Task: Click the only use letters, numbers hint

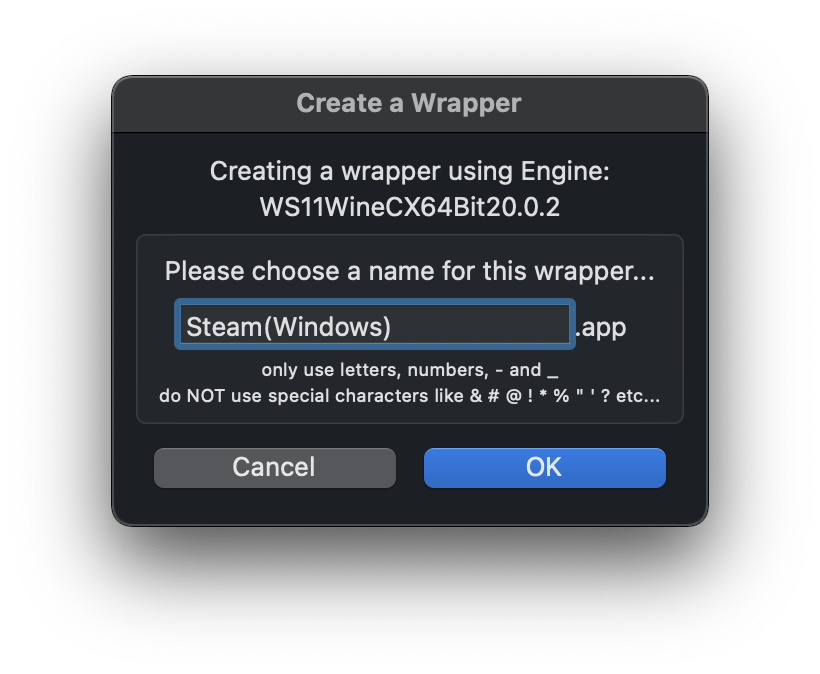Action: click(x=409, y=370)
